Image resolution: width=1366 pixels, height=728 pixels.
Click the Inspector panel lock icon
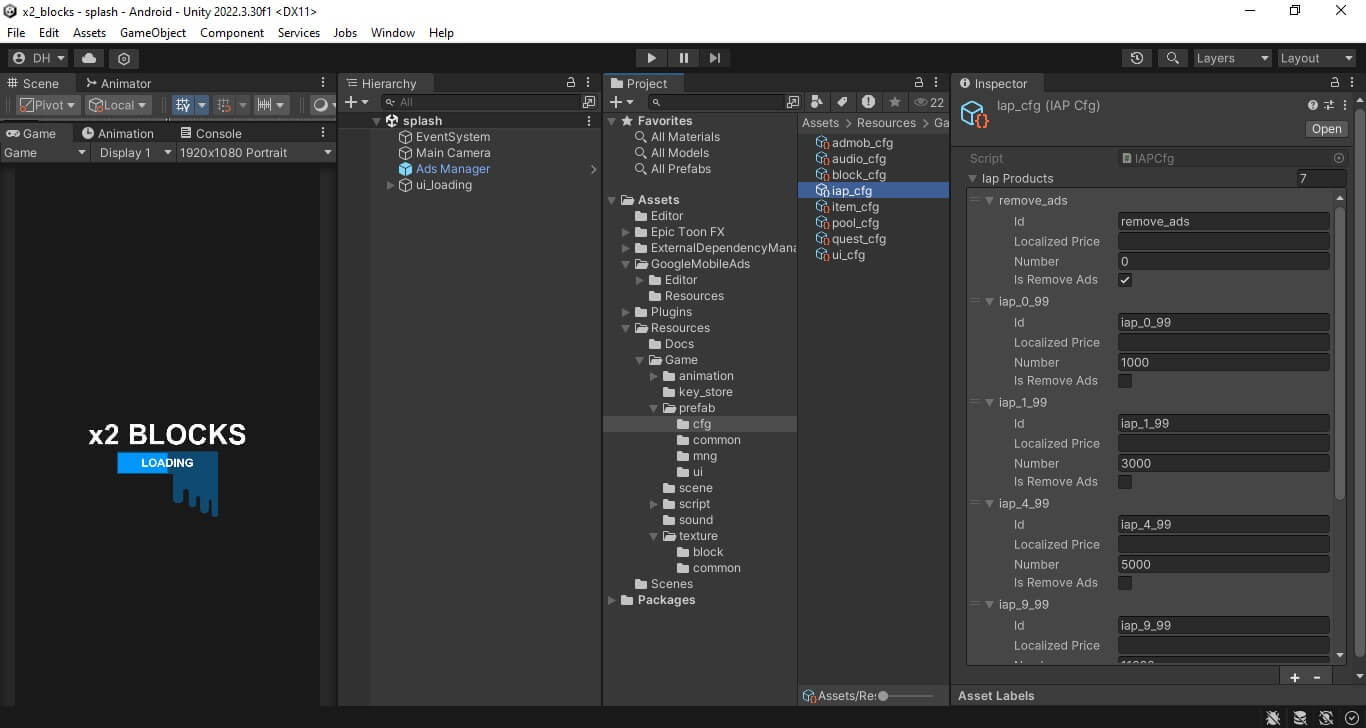pyautogui.click(x=1335, y=83)
